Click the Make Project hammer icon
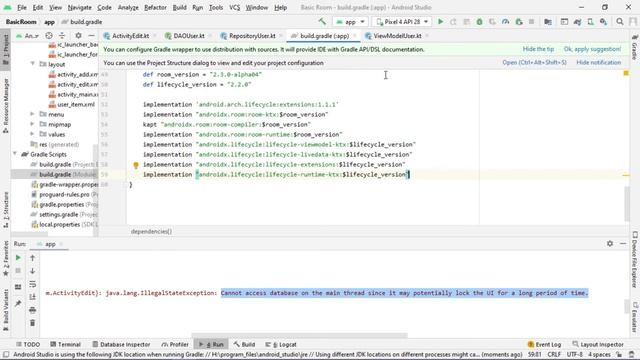Viewport: 640px width, 360px height. click(322, 22)
